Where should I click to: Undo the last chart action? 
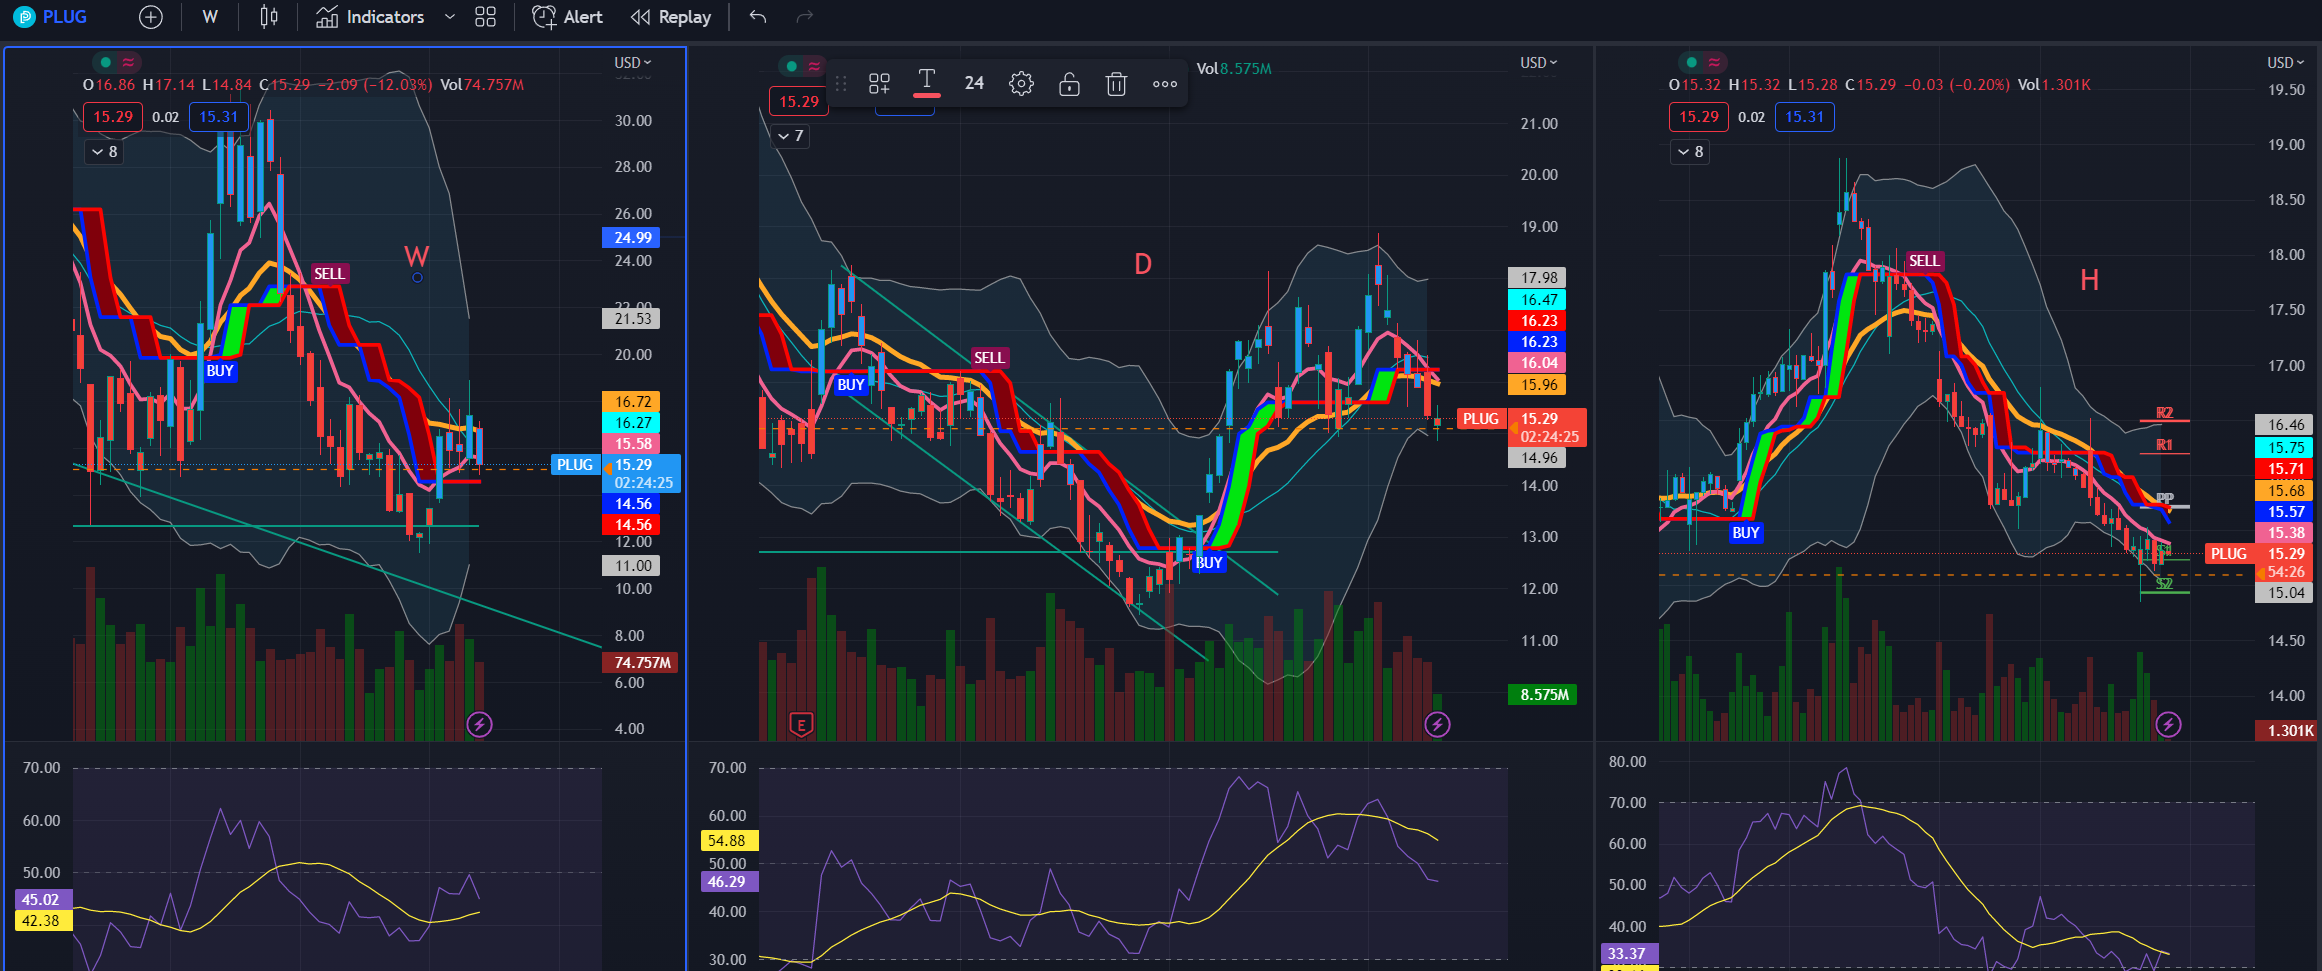pos(758,17)
